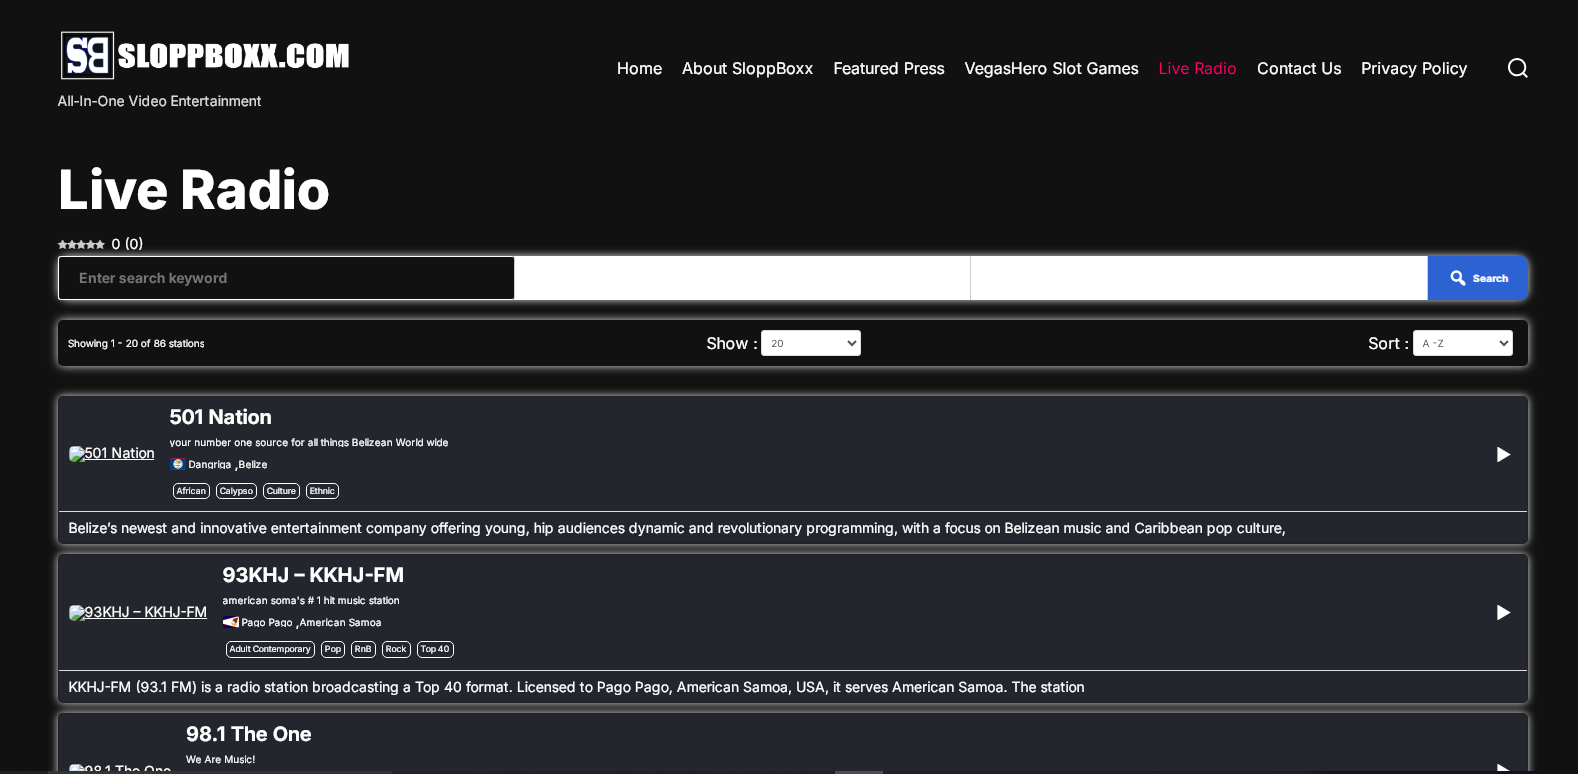Viewport: 1578px width, 774px height.
Task: Select Live Radio menu item
Action: 1197,68
